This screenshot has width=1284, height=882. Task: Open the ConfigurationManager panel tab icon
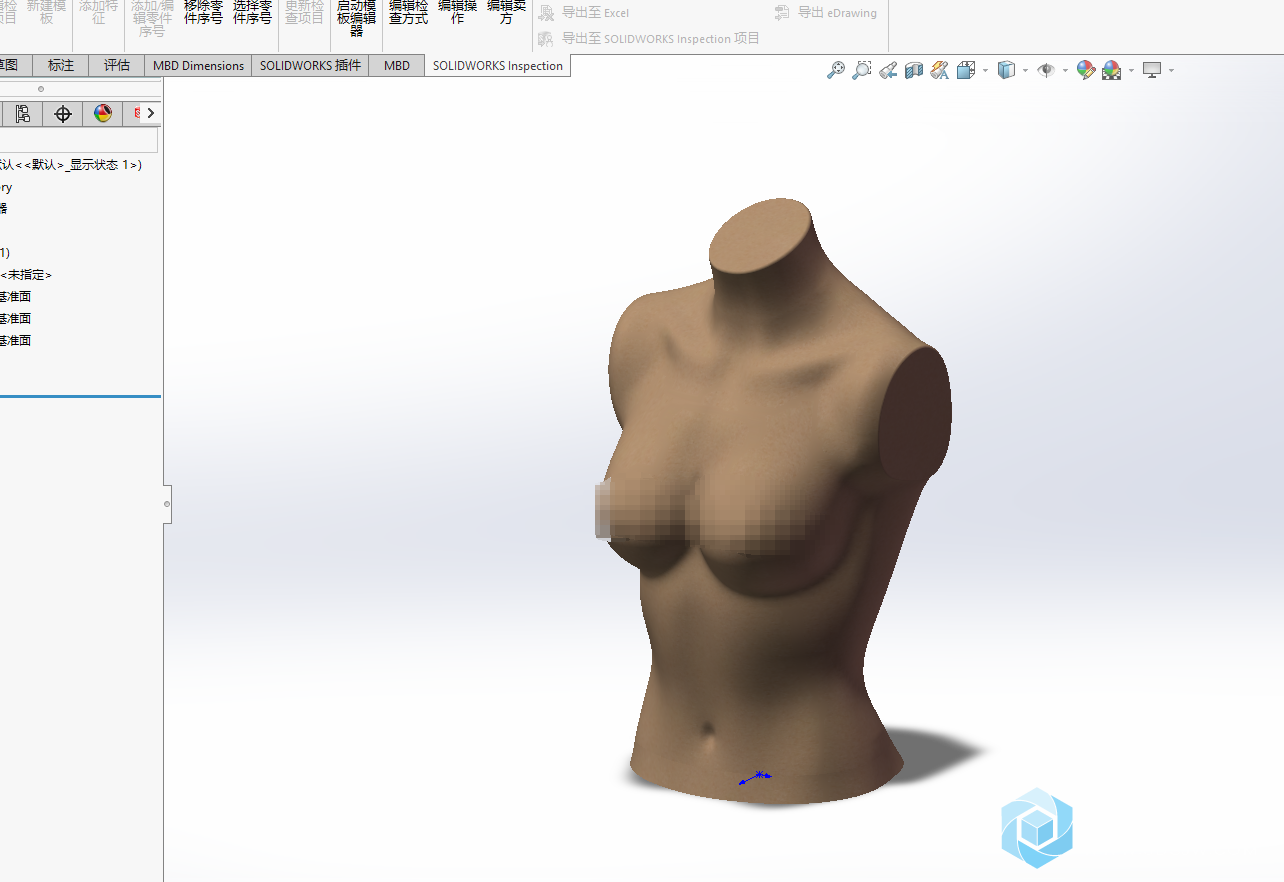[22, 113]
